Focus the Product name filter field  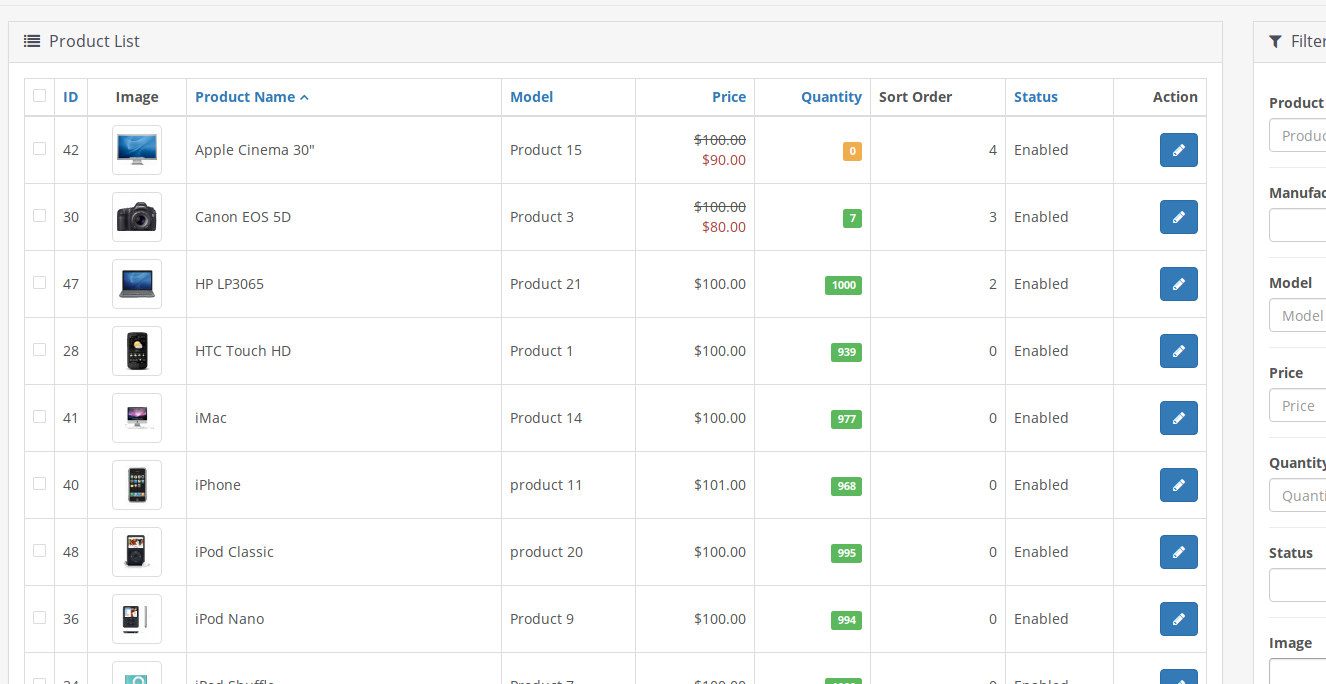[1298, 135]
